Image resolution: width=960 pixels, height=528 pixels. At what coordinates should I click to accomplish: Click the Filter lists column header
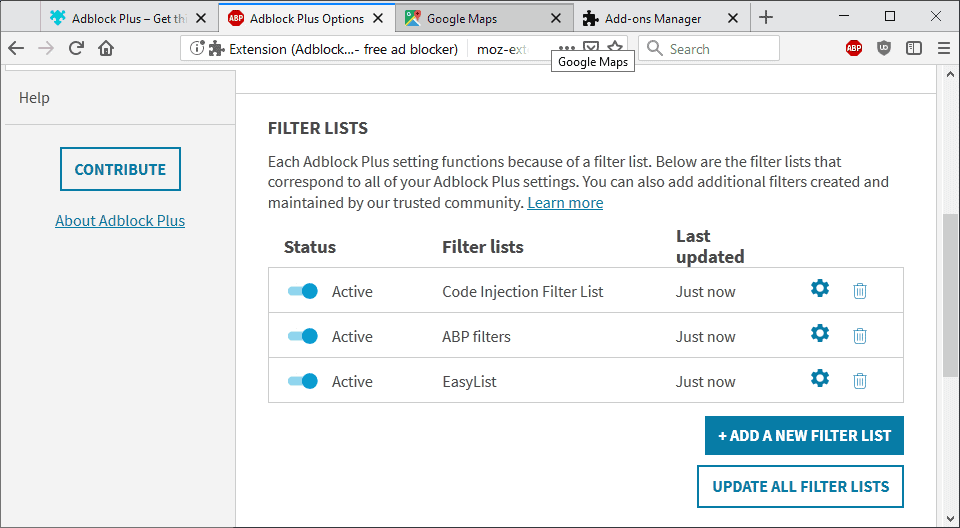(483, 247)
